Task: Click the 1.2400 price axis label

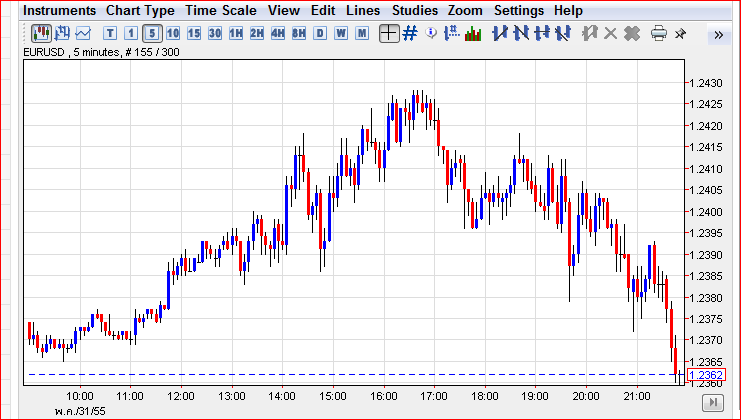Action: coord(706,212)
